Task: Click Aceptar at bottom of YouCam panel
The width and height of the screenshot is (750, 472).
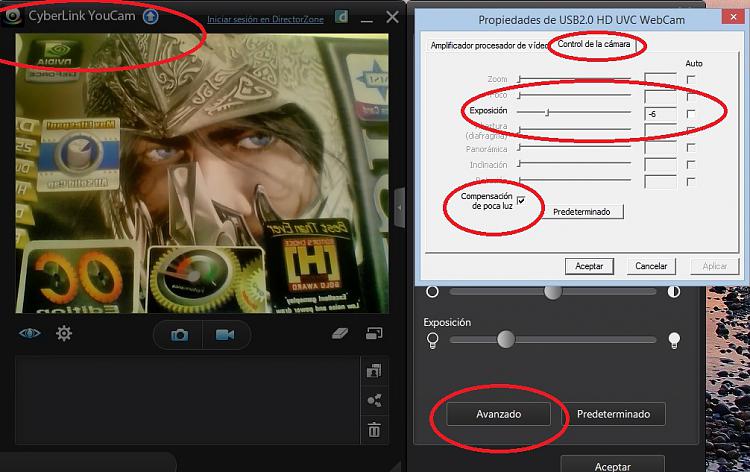Action: pyautogui.click(x=613, y=466)
